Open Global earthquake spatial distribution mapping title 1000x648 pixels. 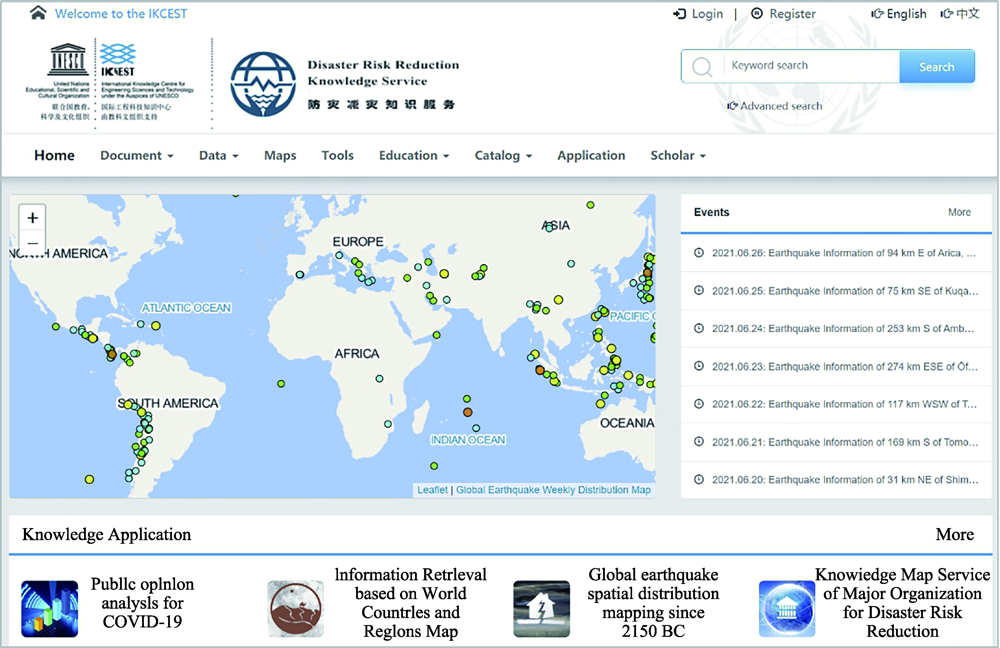[x=653, y=603]
